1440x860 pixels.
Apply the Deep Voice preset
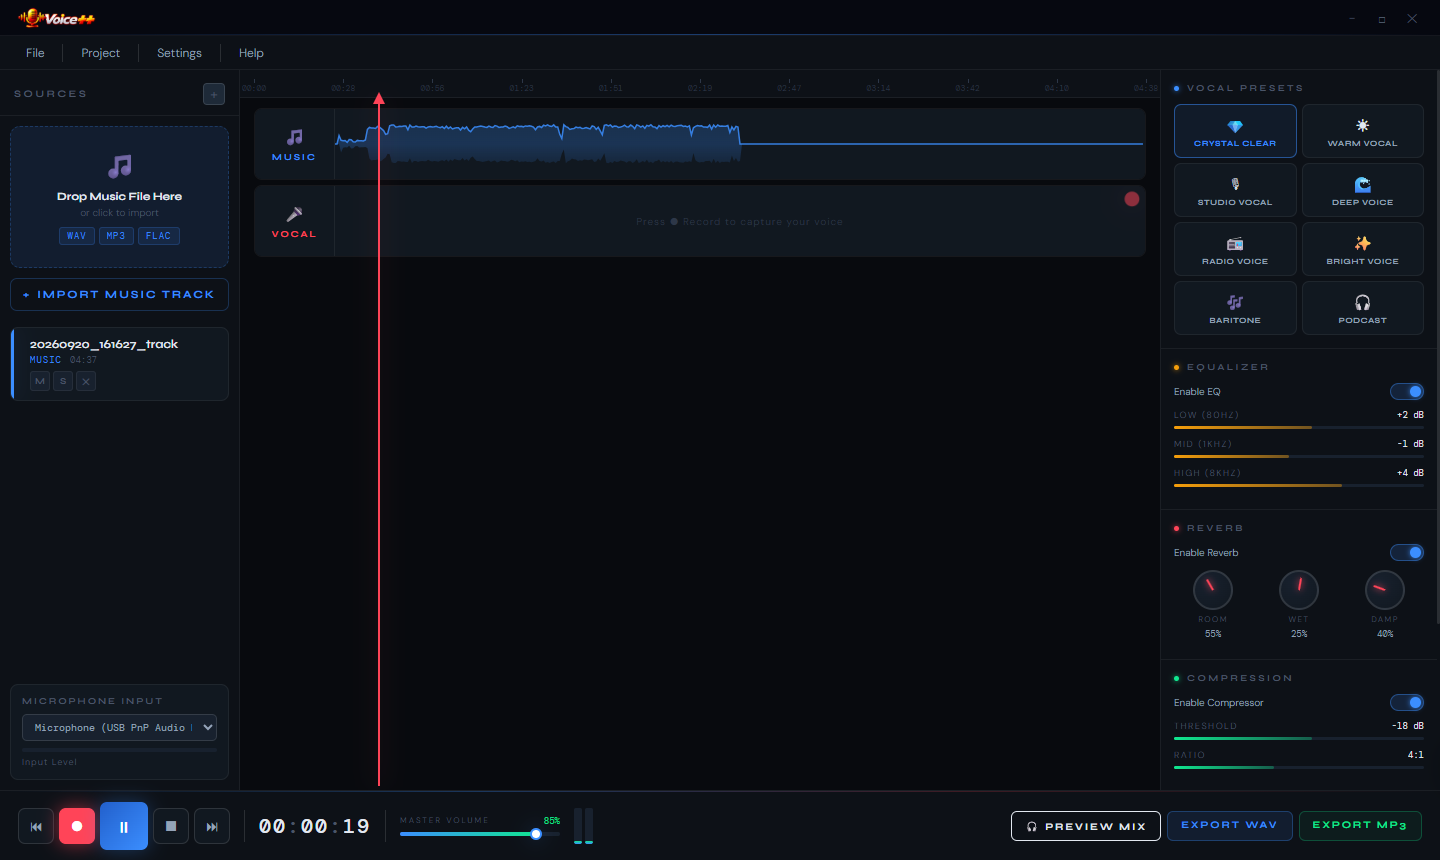pos(1362,190)
